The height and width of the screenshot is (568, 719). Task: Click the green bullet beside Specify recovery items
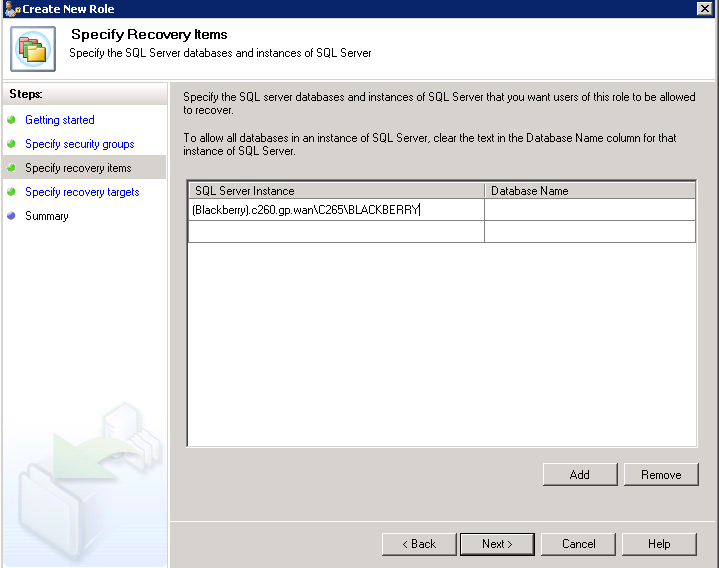click(x=11, y=168)
